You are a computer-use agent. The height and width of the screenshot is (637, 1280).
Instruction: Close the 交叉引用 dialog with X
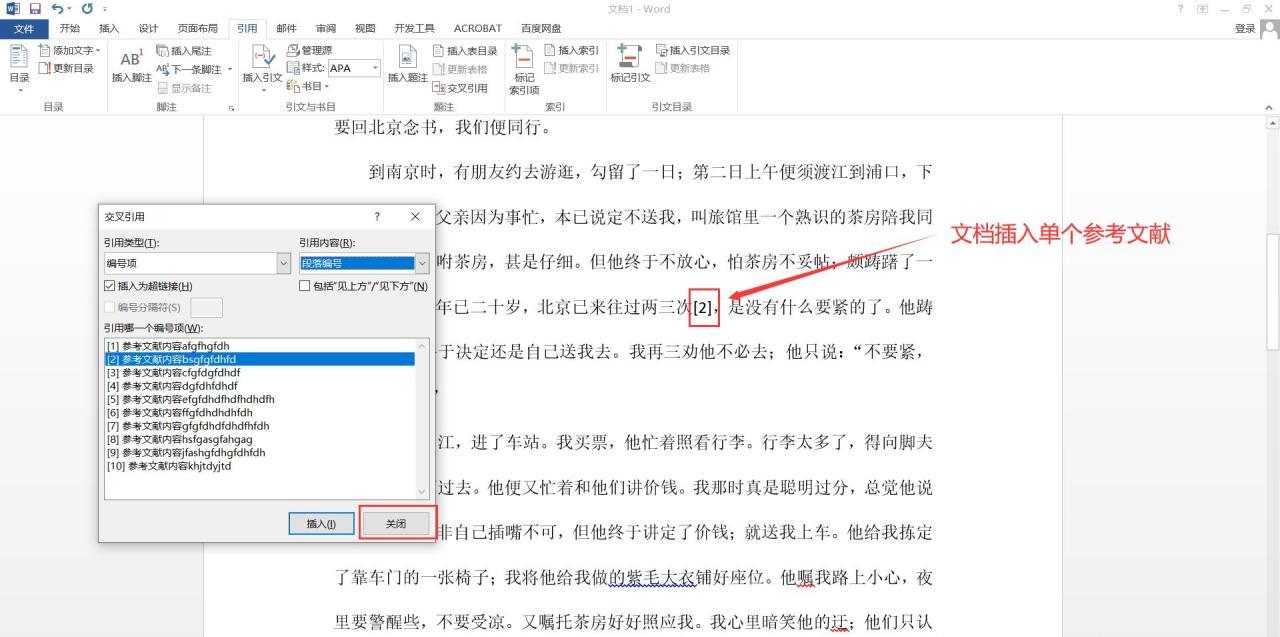click(x=415, y=216)
